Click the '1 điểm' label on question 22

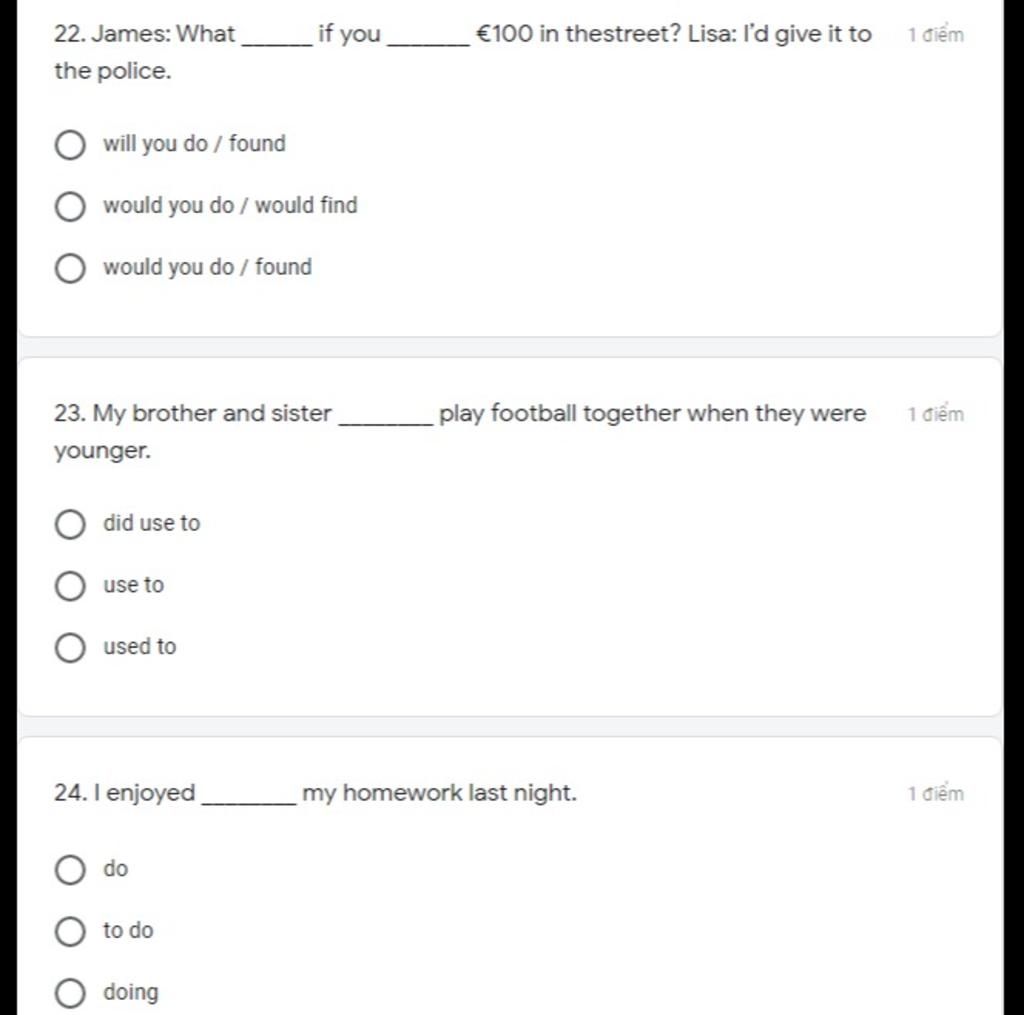(x=936, y=36)
